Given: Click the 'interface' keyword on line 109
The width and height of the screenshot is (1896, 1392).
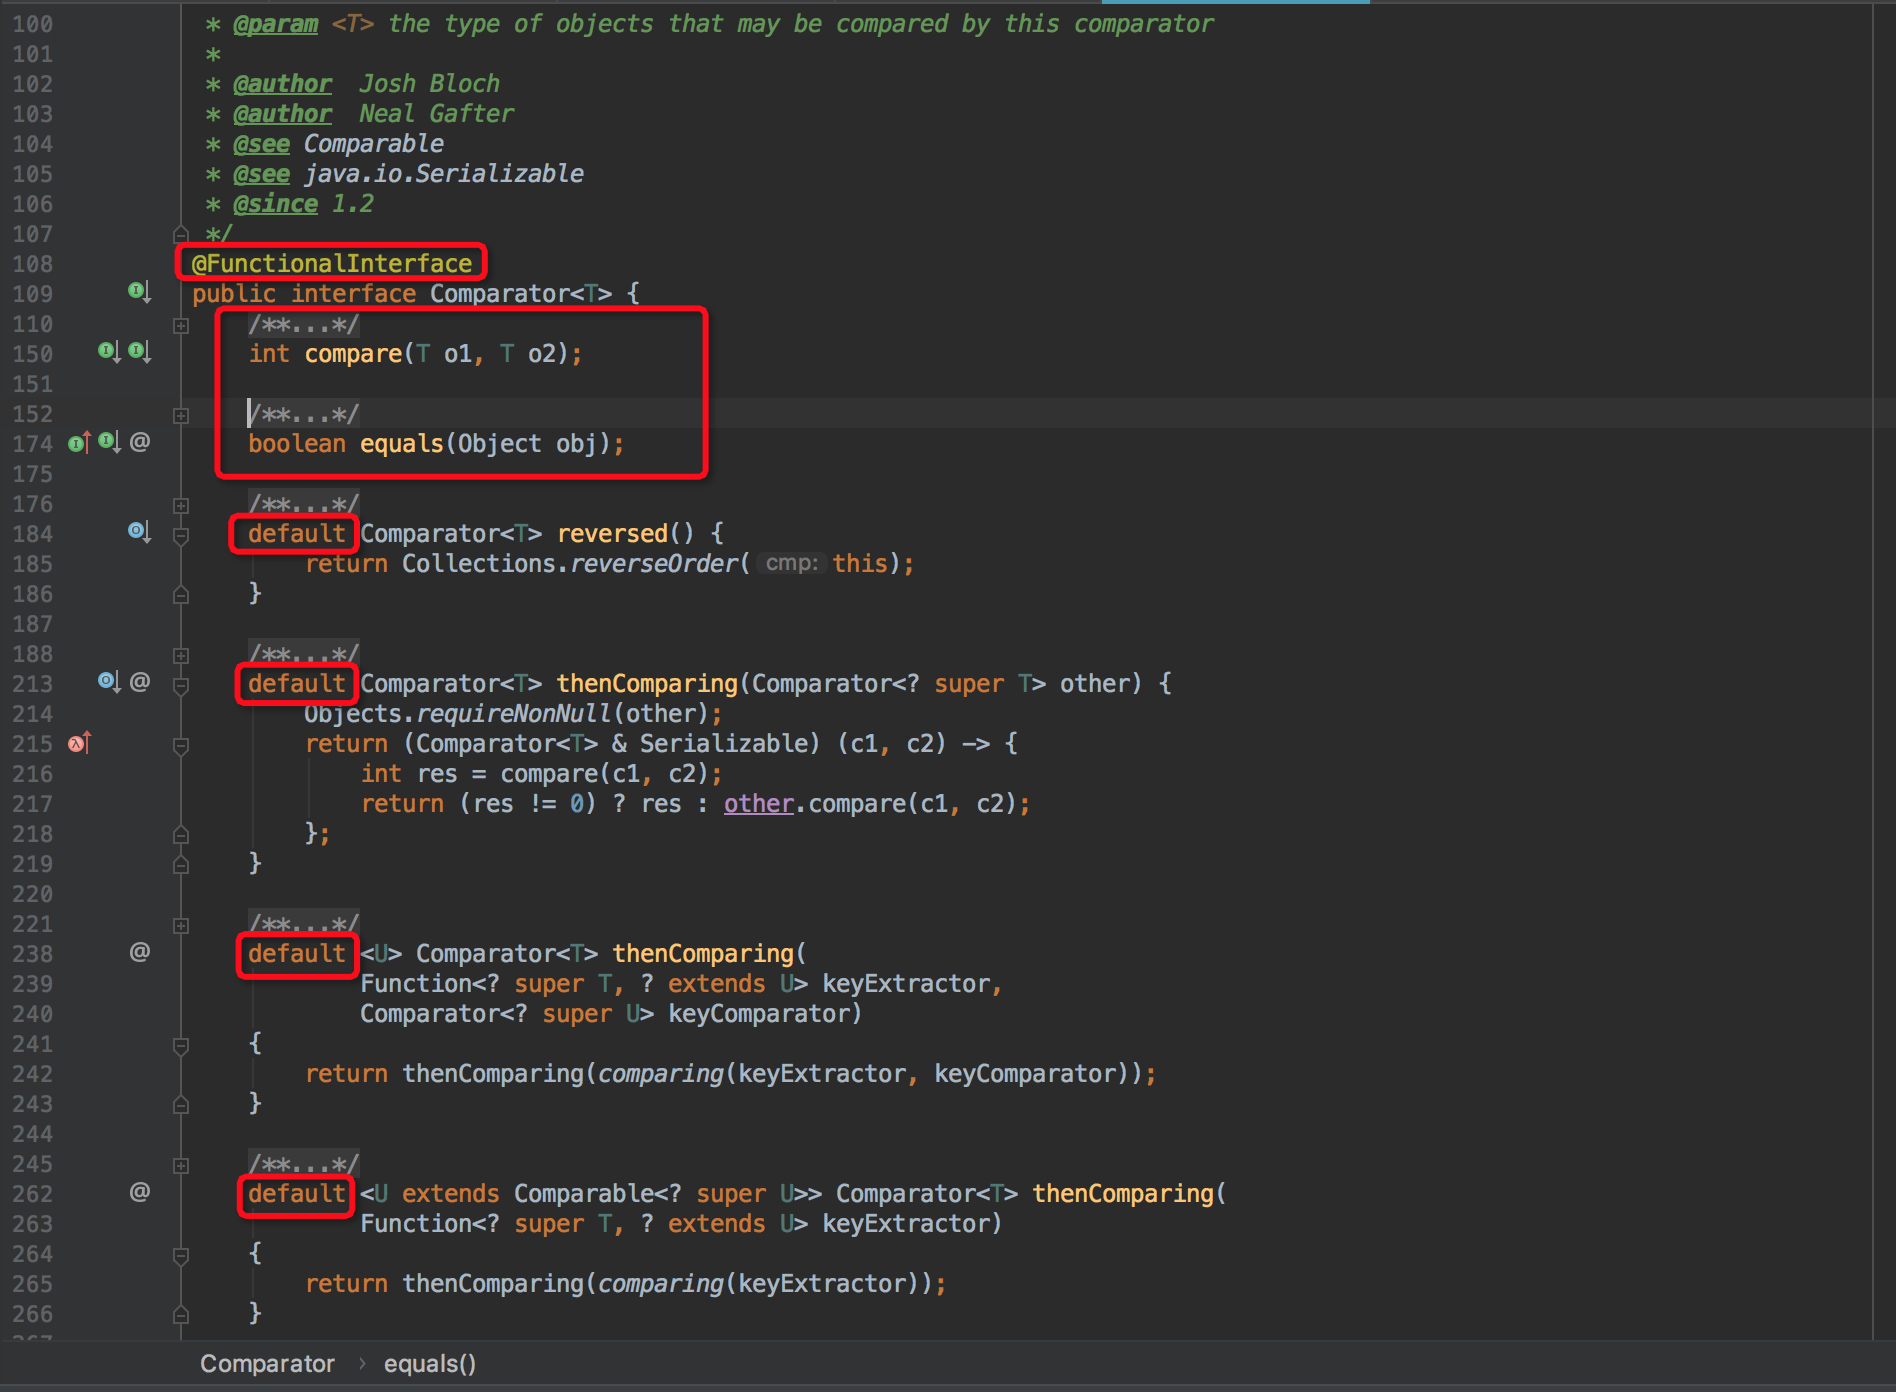Looking at the screenshot, I should point(353,294).
